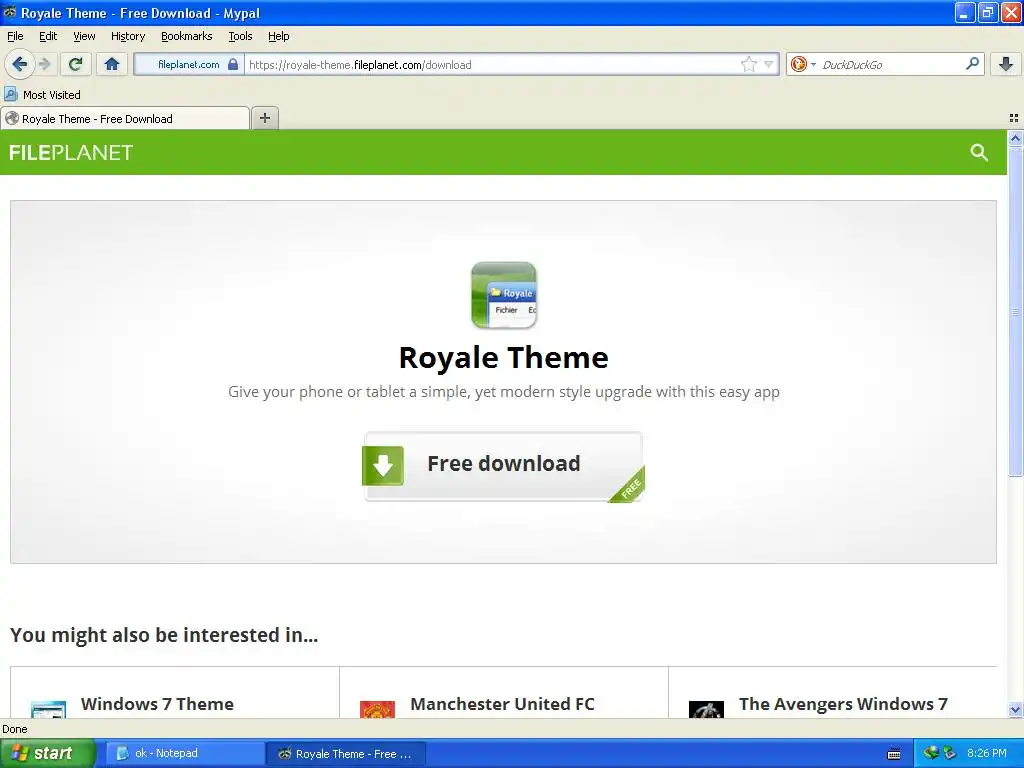Click the 'Give your phone or tablet' description

(504, 392)
